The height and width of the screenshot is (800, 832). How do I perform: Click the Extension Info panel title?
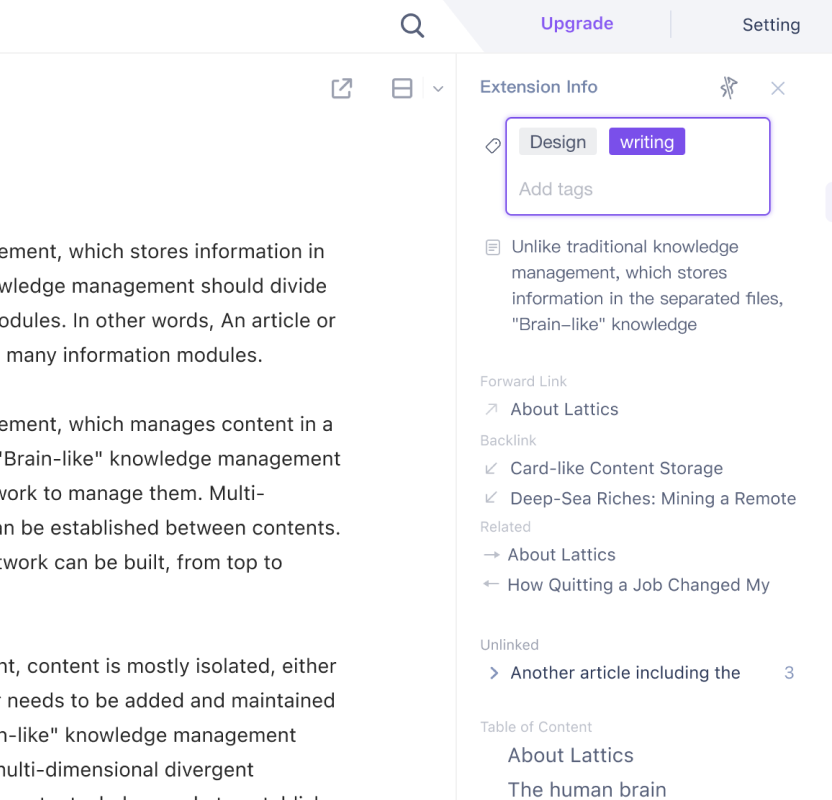point(539,86)
